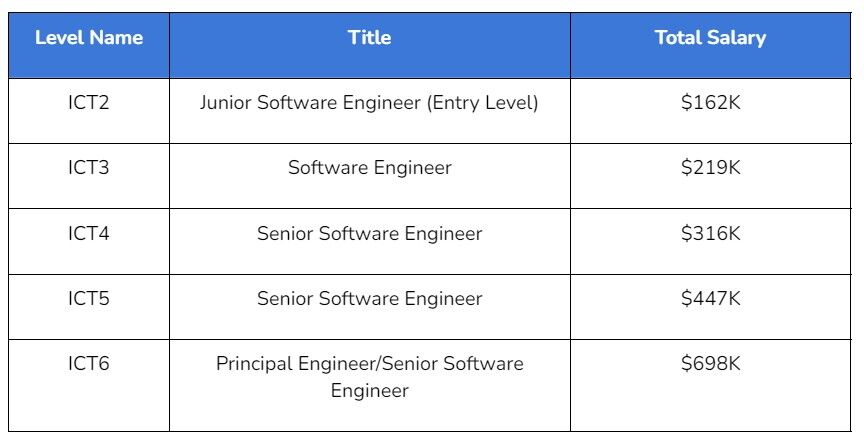Select the ICT3 level cell
The width and height of the screenshot is (864, 435).
pyautogui.click(x=89, y=168)
